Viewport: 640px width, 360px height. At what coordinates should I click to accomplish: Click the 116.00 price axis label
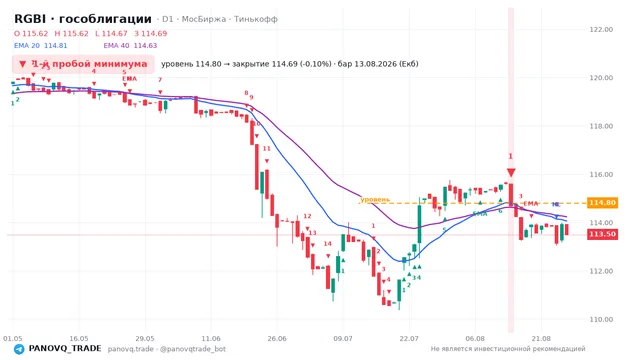(x=601, y=174)
